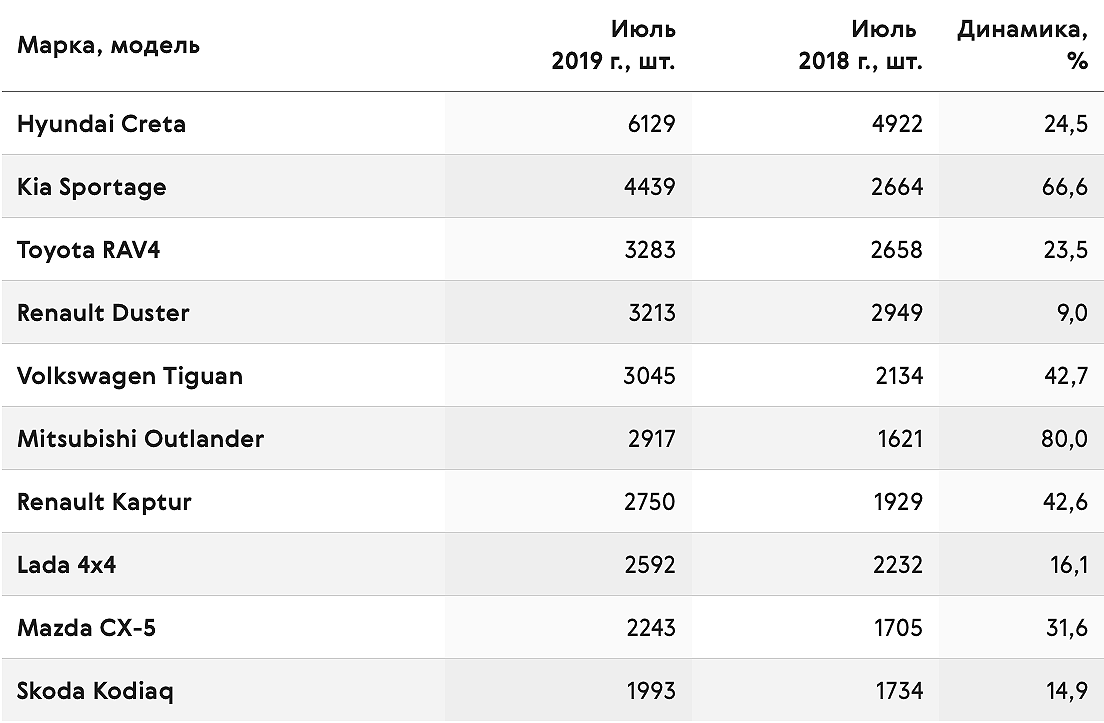The height and width of the screenshot is (723, 1104).
Task: Select the 2664 value in Kia Sportage row
Action: [x=897, y=187]
